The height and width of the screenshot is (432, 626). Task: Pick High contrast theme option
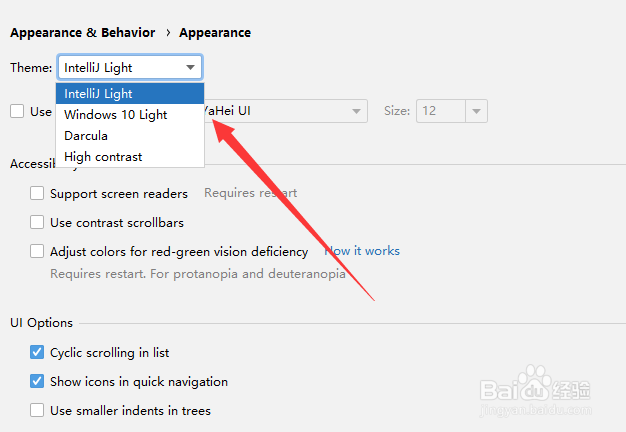coord(130,157)
